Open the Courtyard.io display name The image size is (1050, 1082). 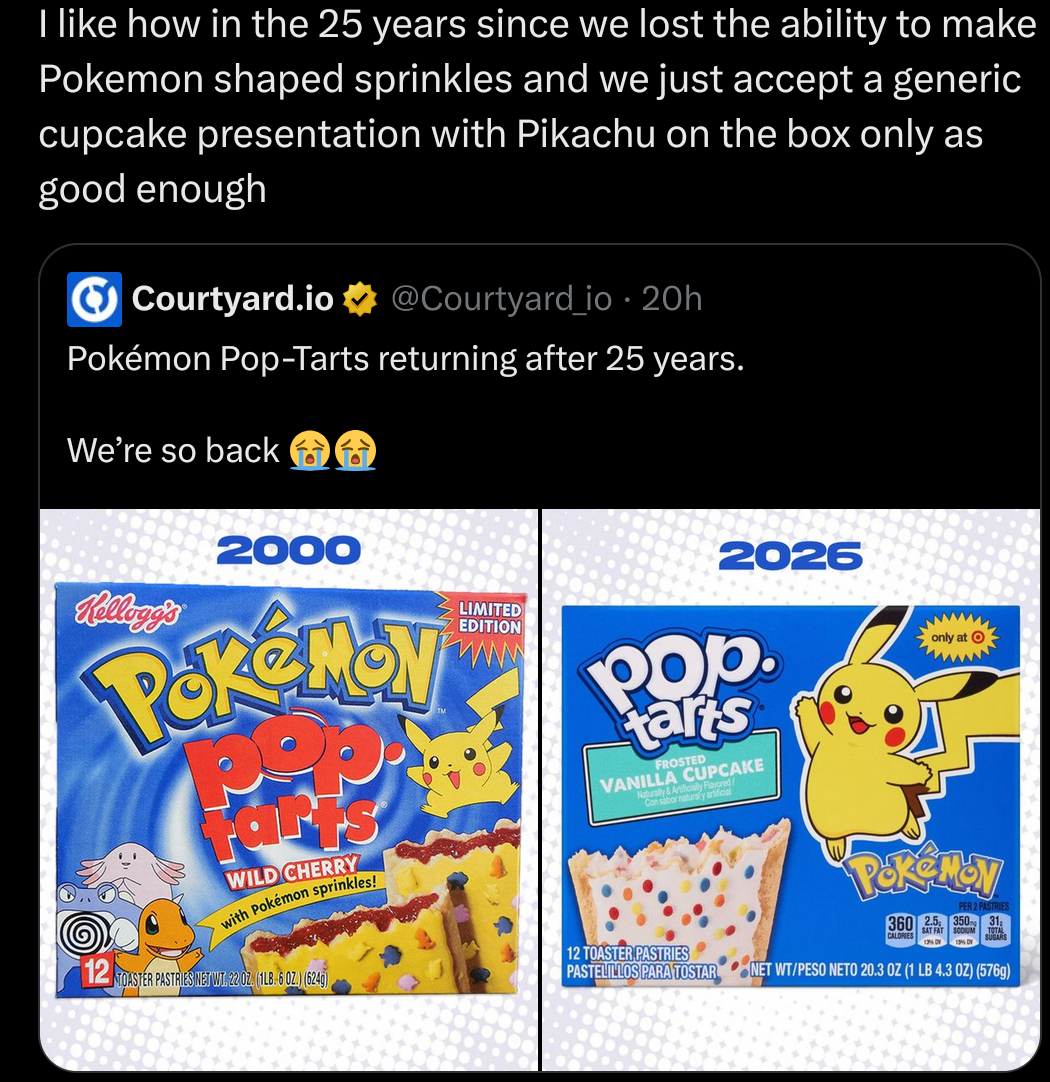[232, 299]
